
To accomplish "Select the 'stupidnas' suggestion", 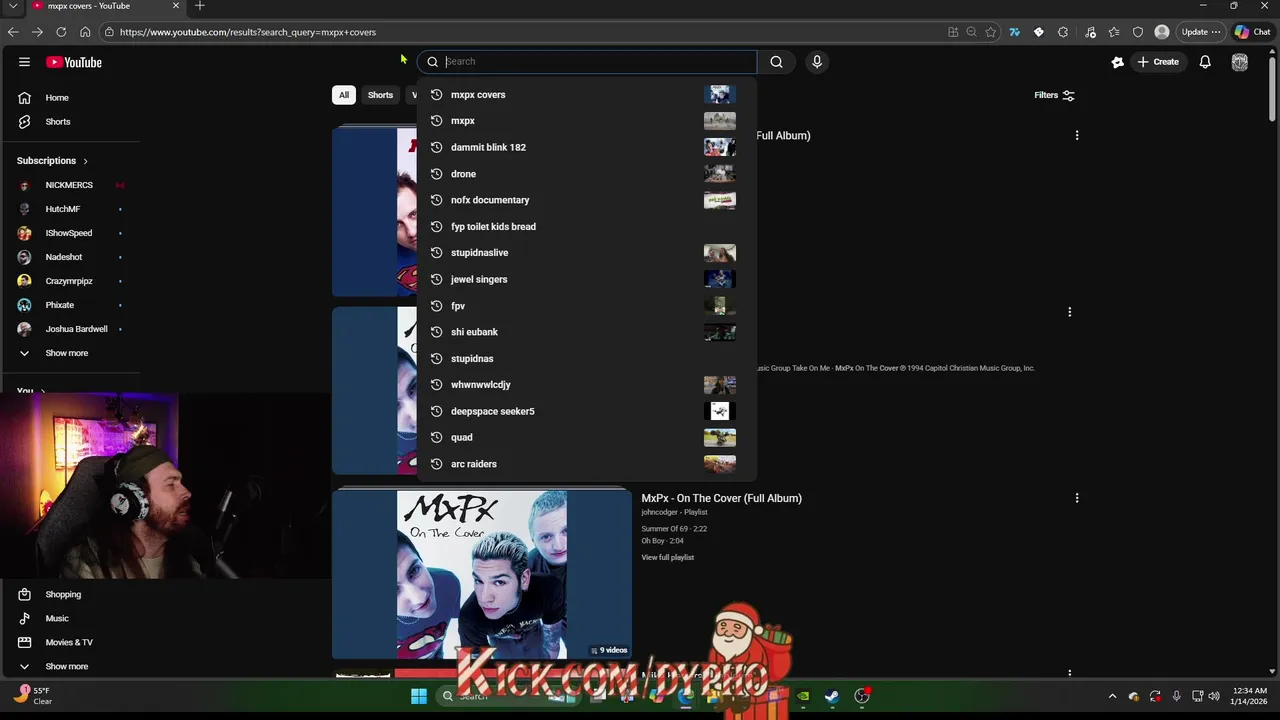I will (587, 358).
